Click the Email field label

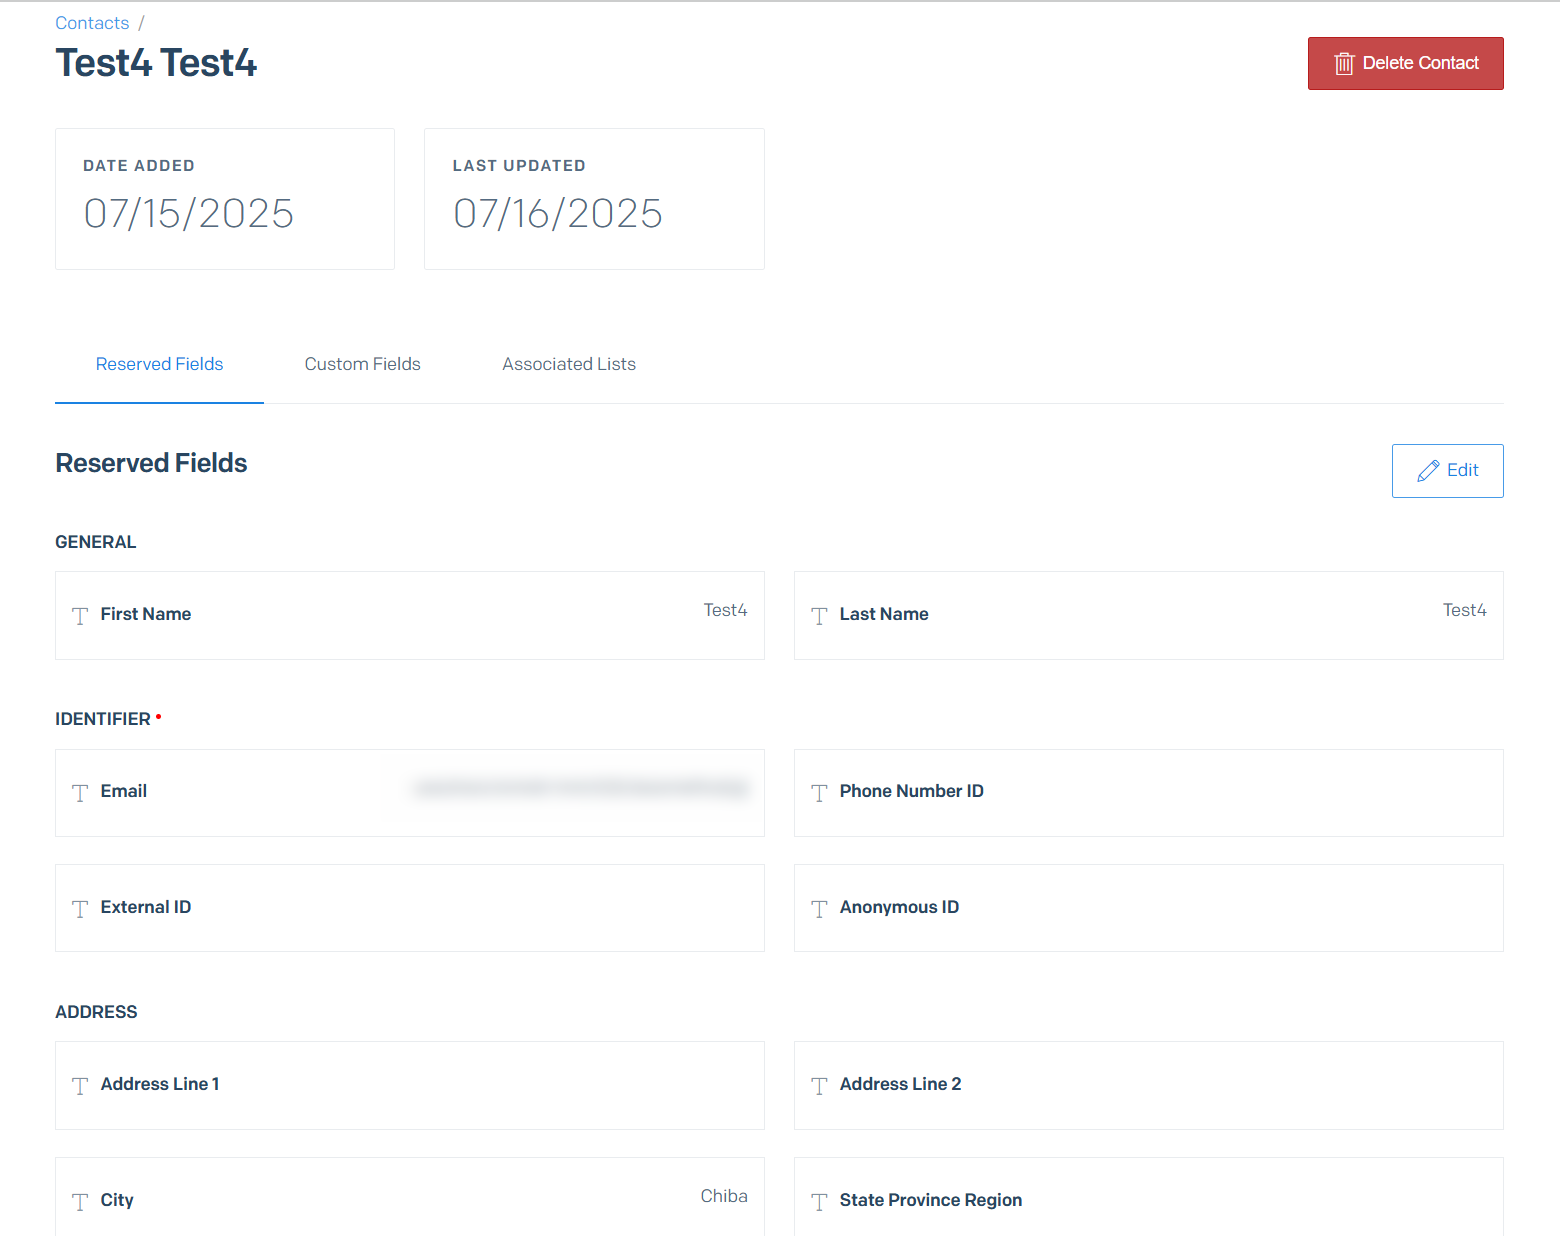tap(124, 791)
